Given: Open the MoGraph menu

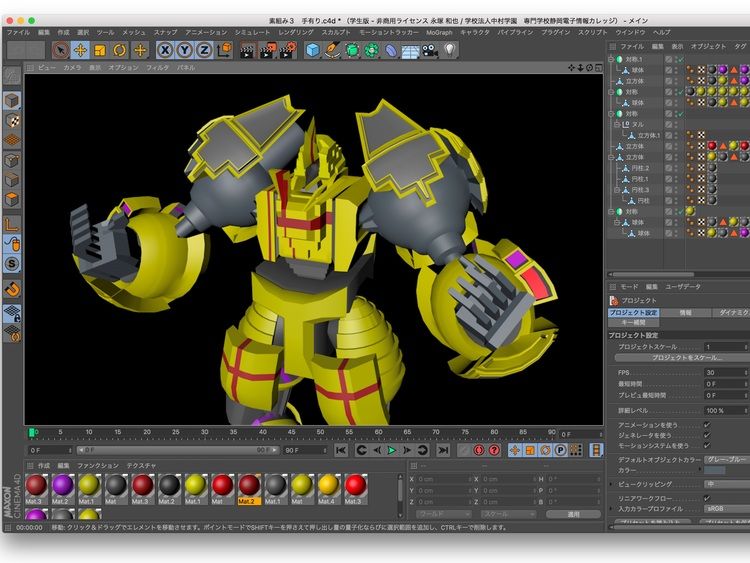Looking at the screenshot, I should (x=439, y=32).
